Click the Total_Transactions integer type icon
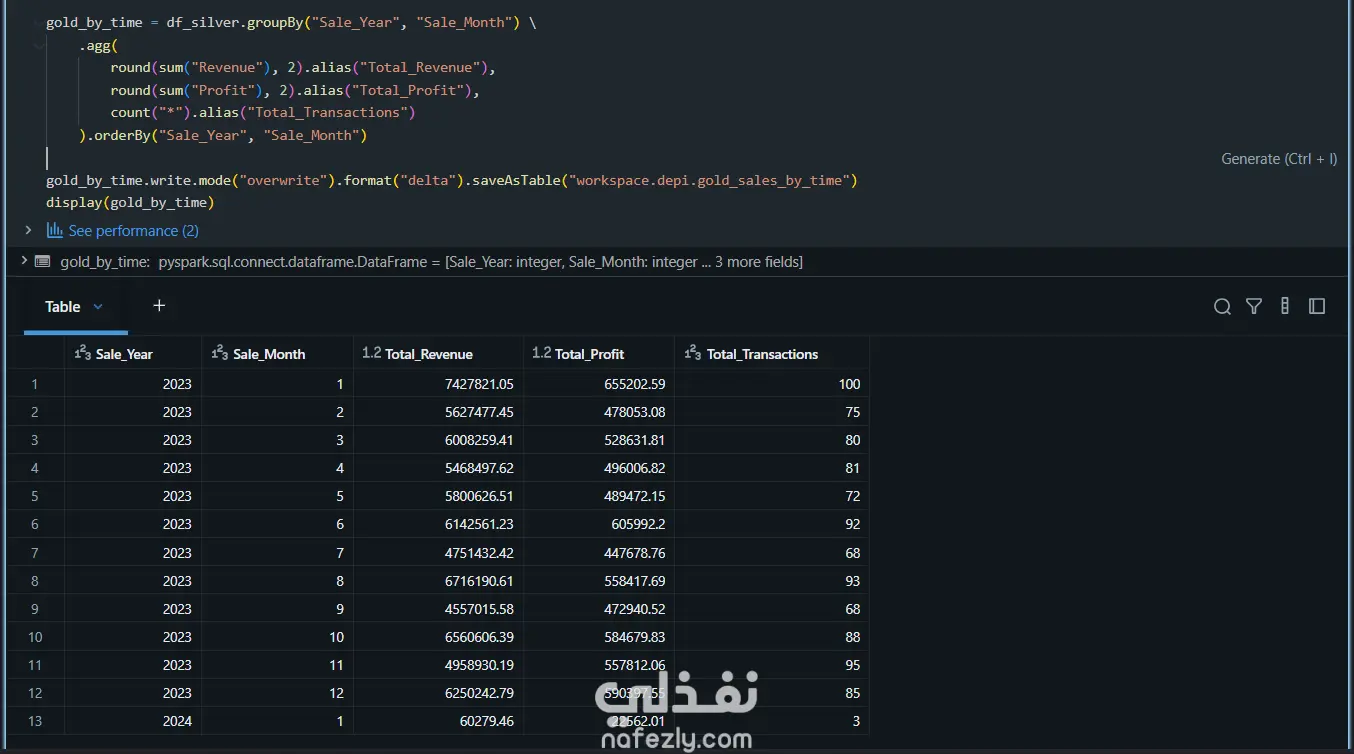Viewport: 1354px width, 754px height. (694, 353)
